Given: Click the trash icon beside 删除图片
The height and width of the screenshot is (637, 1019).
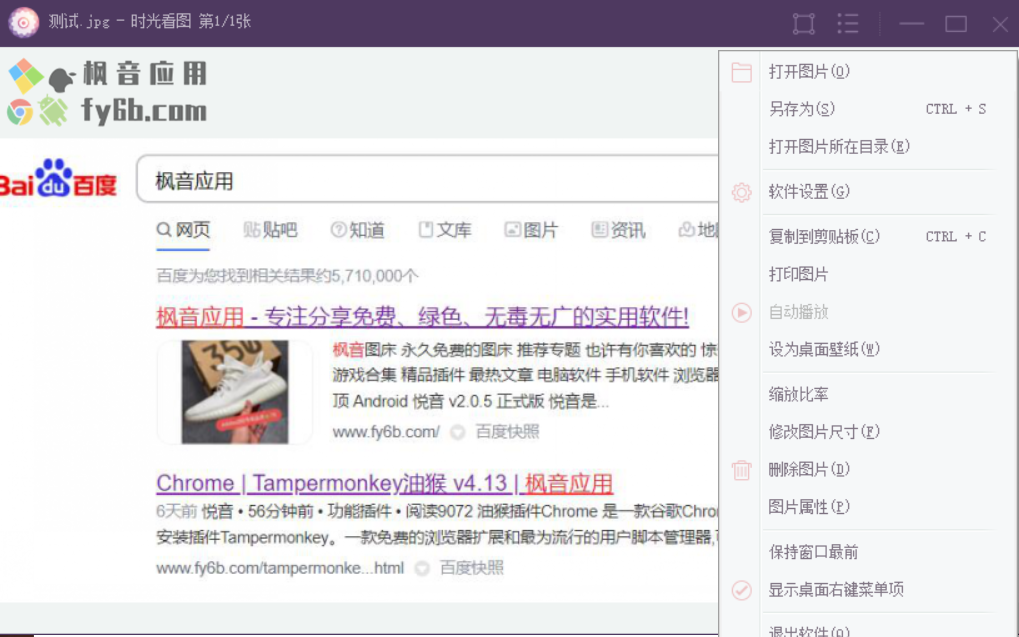Looking at the screenshot, I should pos(742,469).
